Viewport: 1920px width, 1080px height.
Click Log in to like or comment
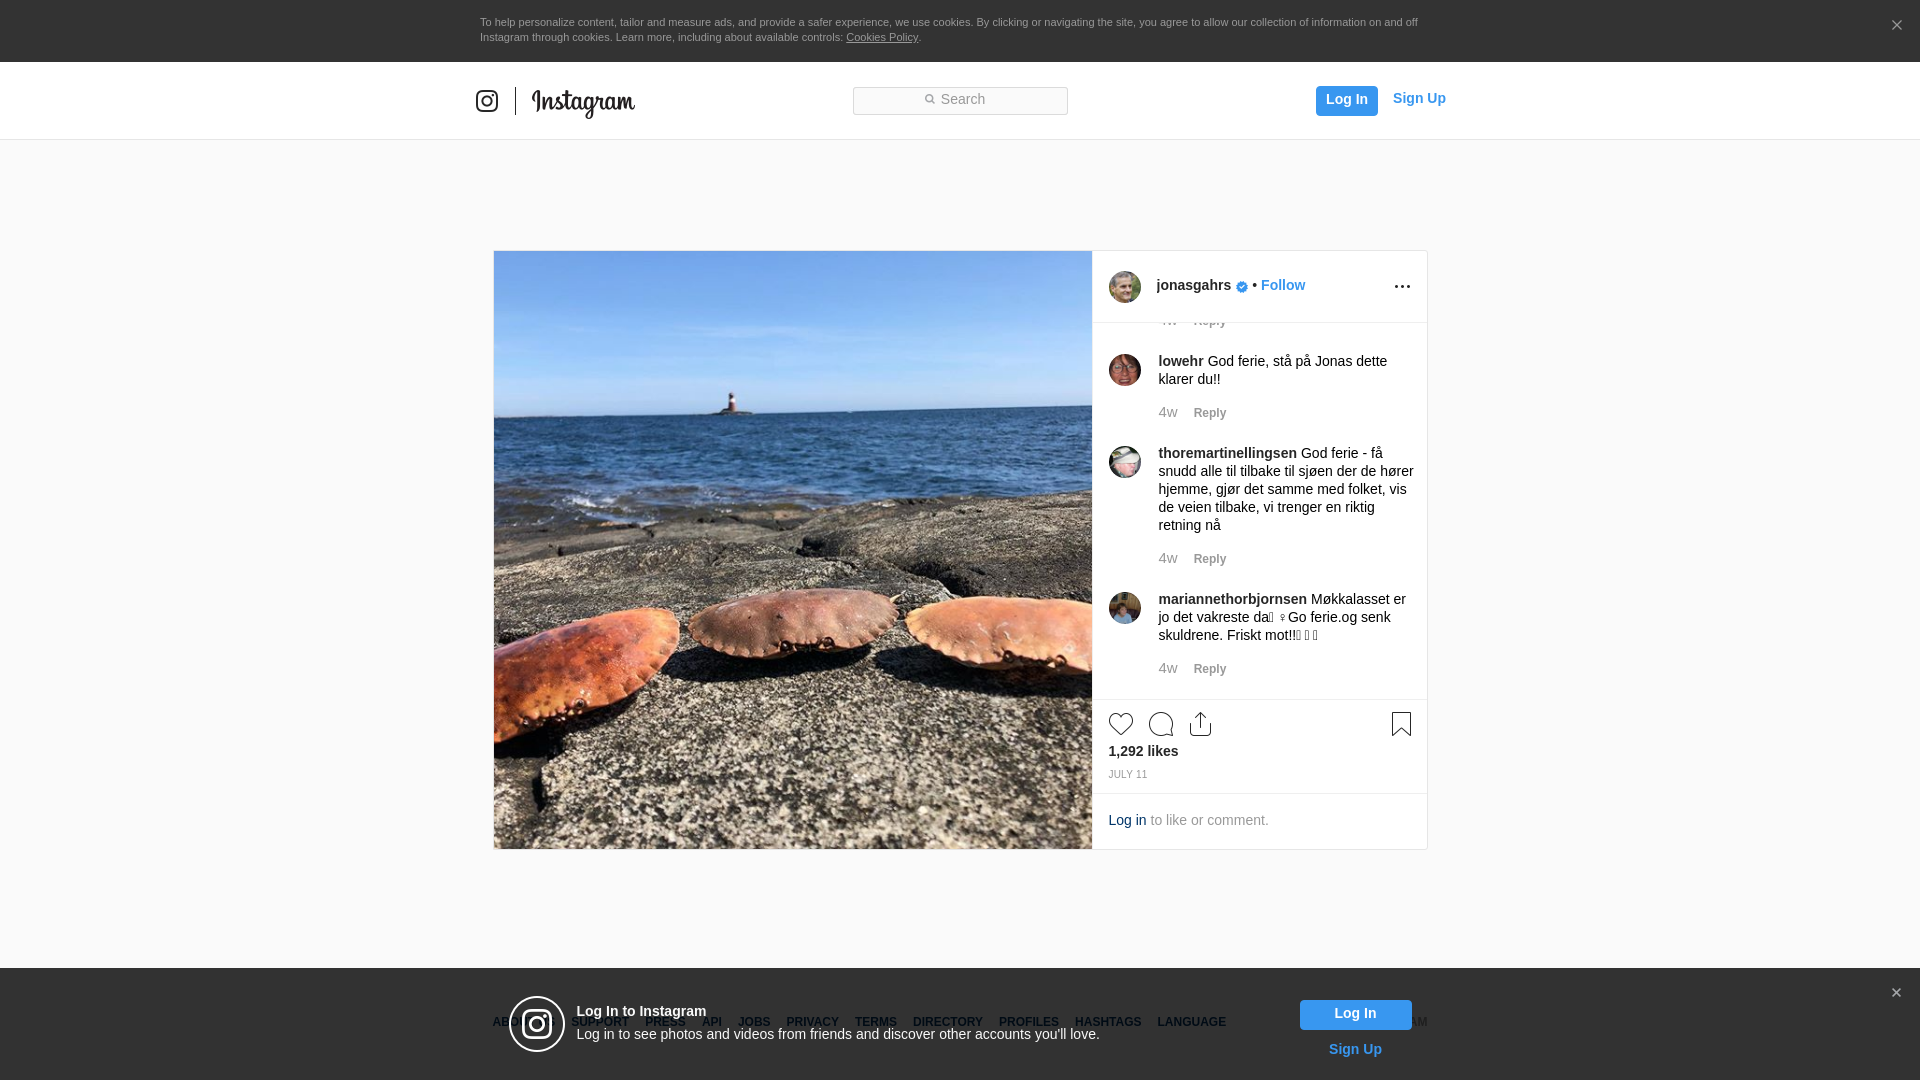pos(1127,820)
